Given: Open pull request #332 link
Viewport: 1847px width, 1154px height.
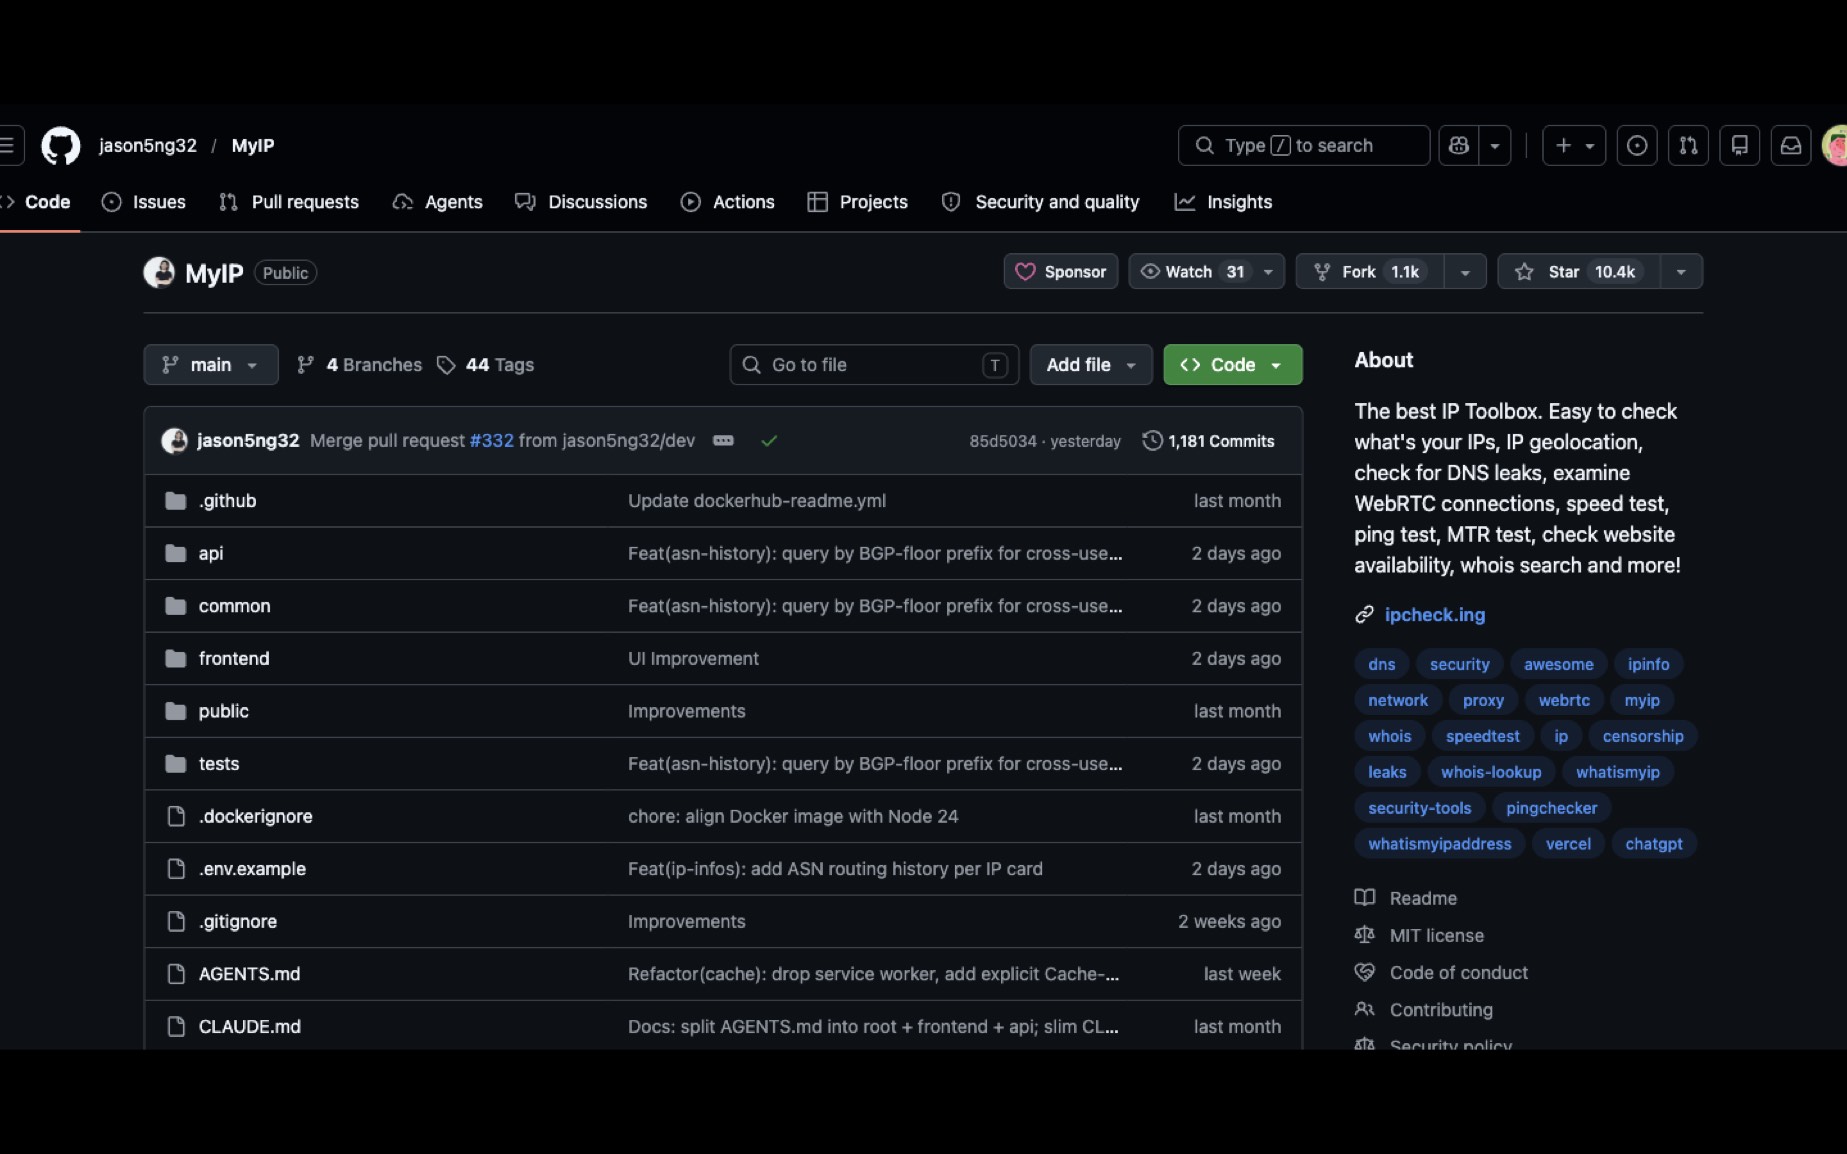Looking at the screenshot, I should (492, 441).
